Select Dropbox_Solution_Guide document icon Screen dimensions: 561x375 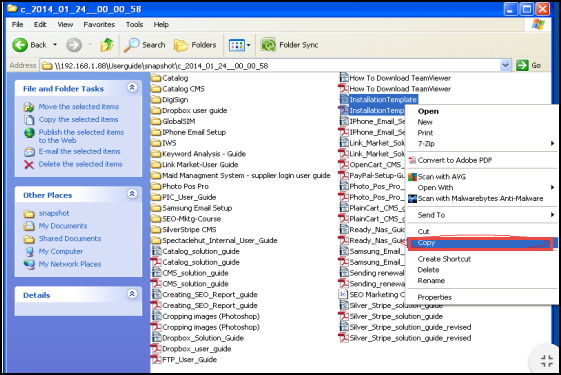tap(156, 337)
